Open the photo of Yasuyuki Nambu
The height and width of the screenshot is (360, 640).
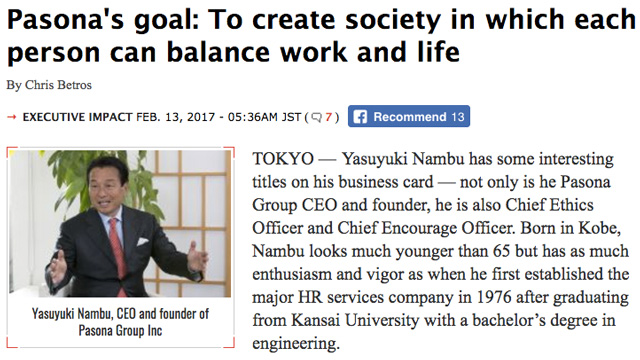[120, 224]
